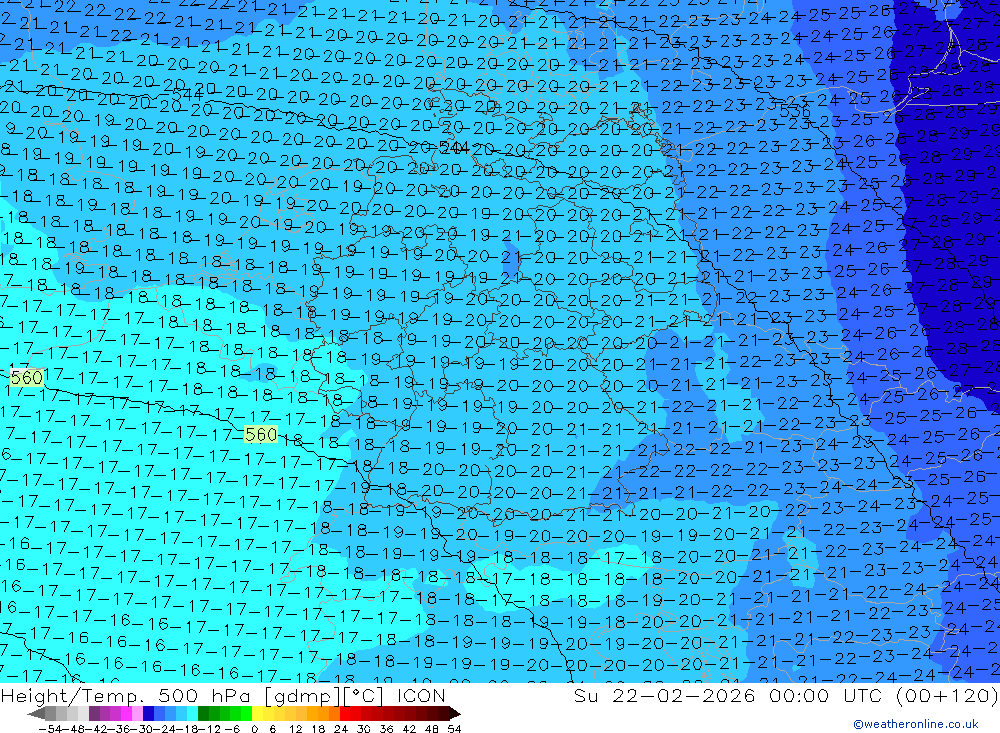Click the 54 legend scale maximum value
Viewport: 1000px width, 733px height.
[x=454, y=729]
